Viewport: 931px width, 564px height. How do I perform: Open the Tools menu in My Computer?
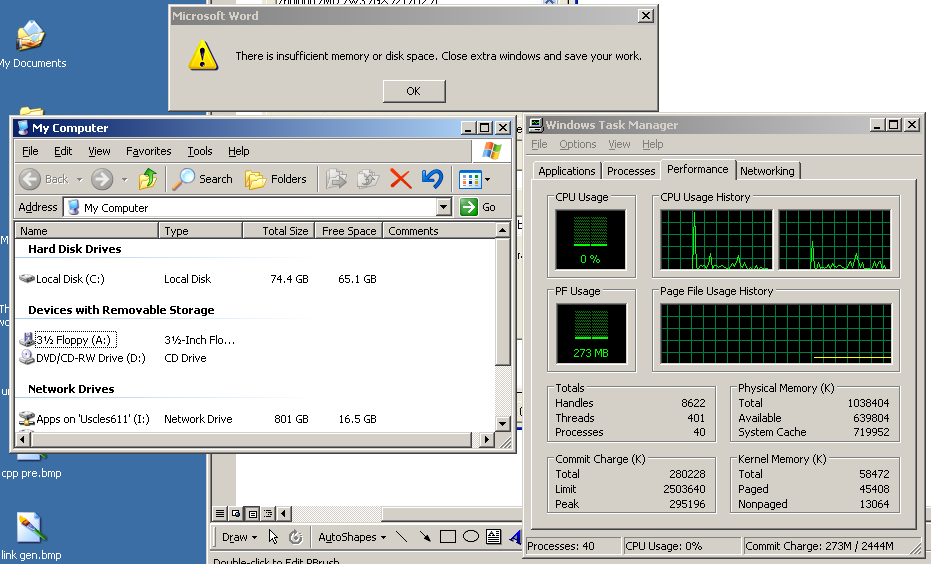(x=200, y=151)
